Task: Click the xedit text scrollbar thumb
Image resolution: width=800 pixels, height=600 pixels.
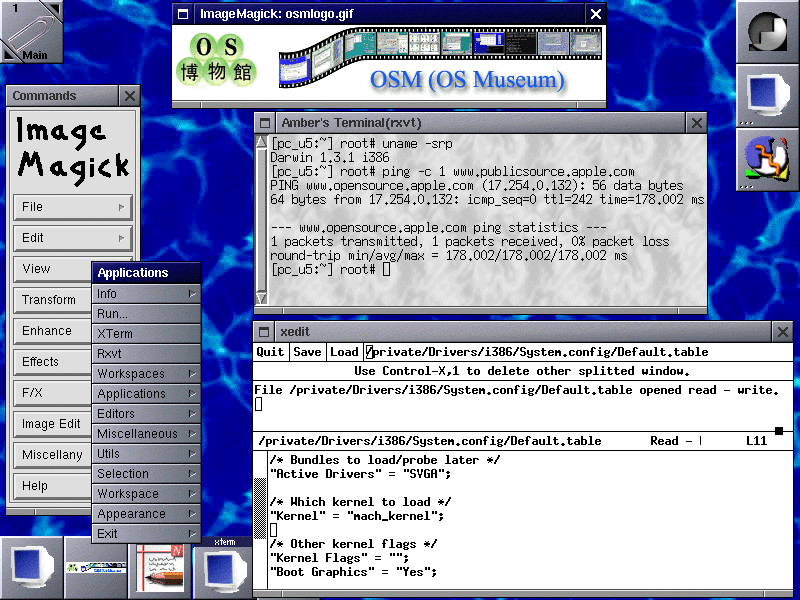Action: tap(260, 508)
